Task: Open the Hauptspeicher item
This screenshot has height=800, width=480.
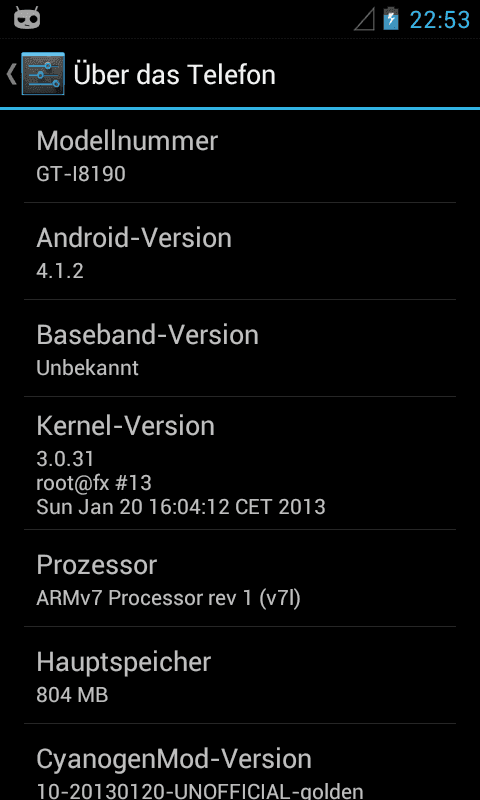Action: click(240, 675)
